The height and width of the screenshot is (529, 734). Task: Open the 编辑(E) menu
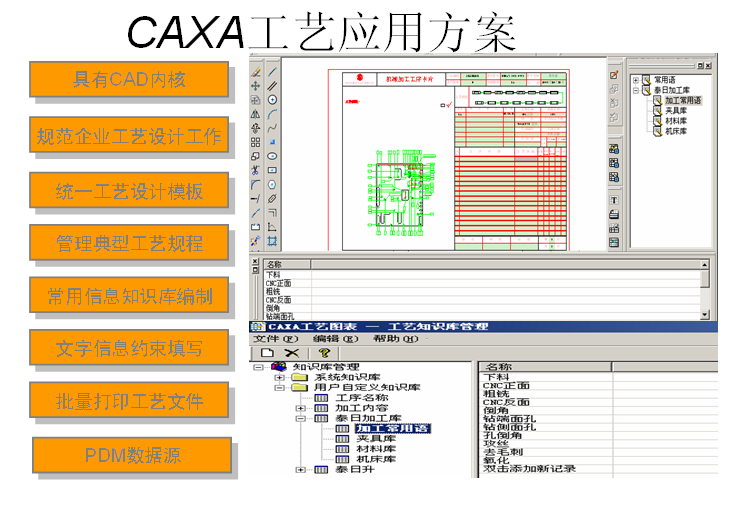point(335,338)
